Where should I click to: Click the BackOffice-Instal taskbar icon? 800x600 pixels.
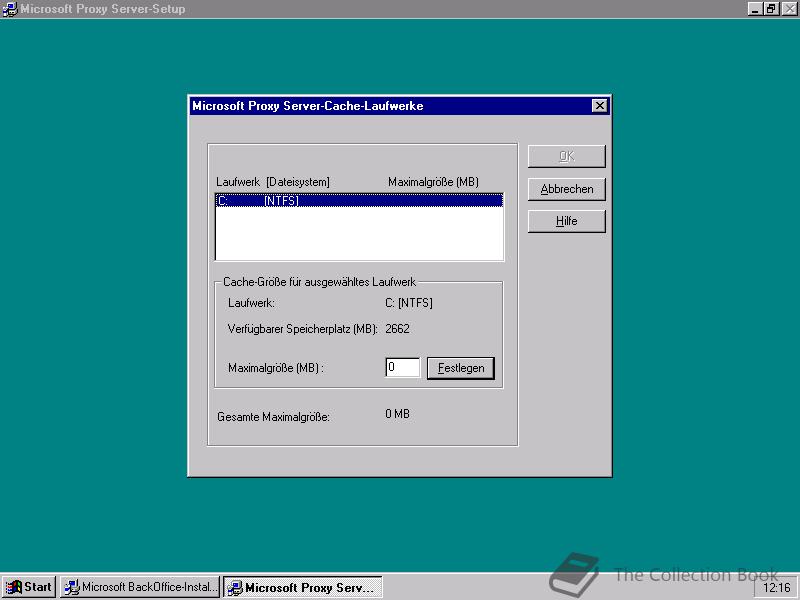[71, 587]
